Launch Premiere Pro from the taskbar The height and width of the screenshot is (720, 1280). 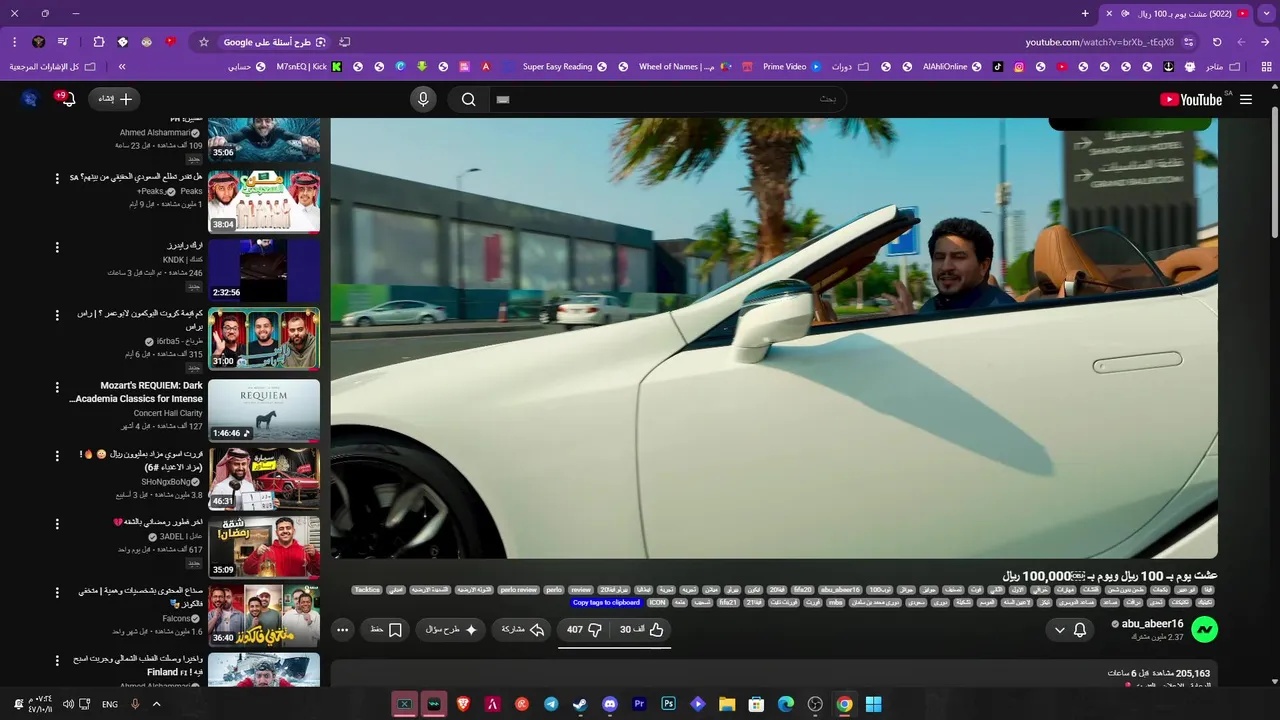(639, 704)
